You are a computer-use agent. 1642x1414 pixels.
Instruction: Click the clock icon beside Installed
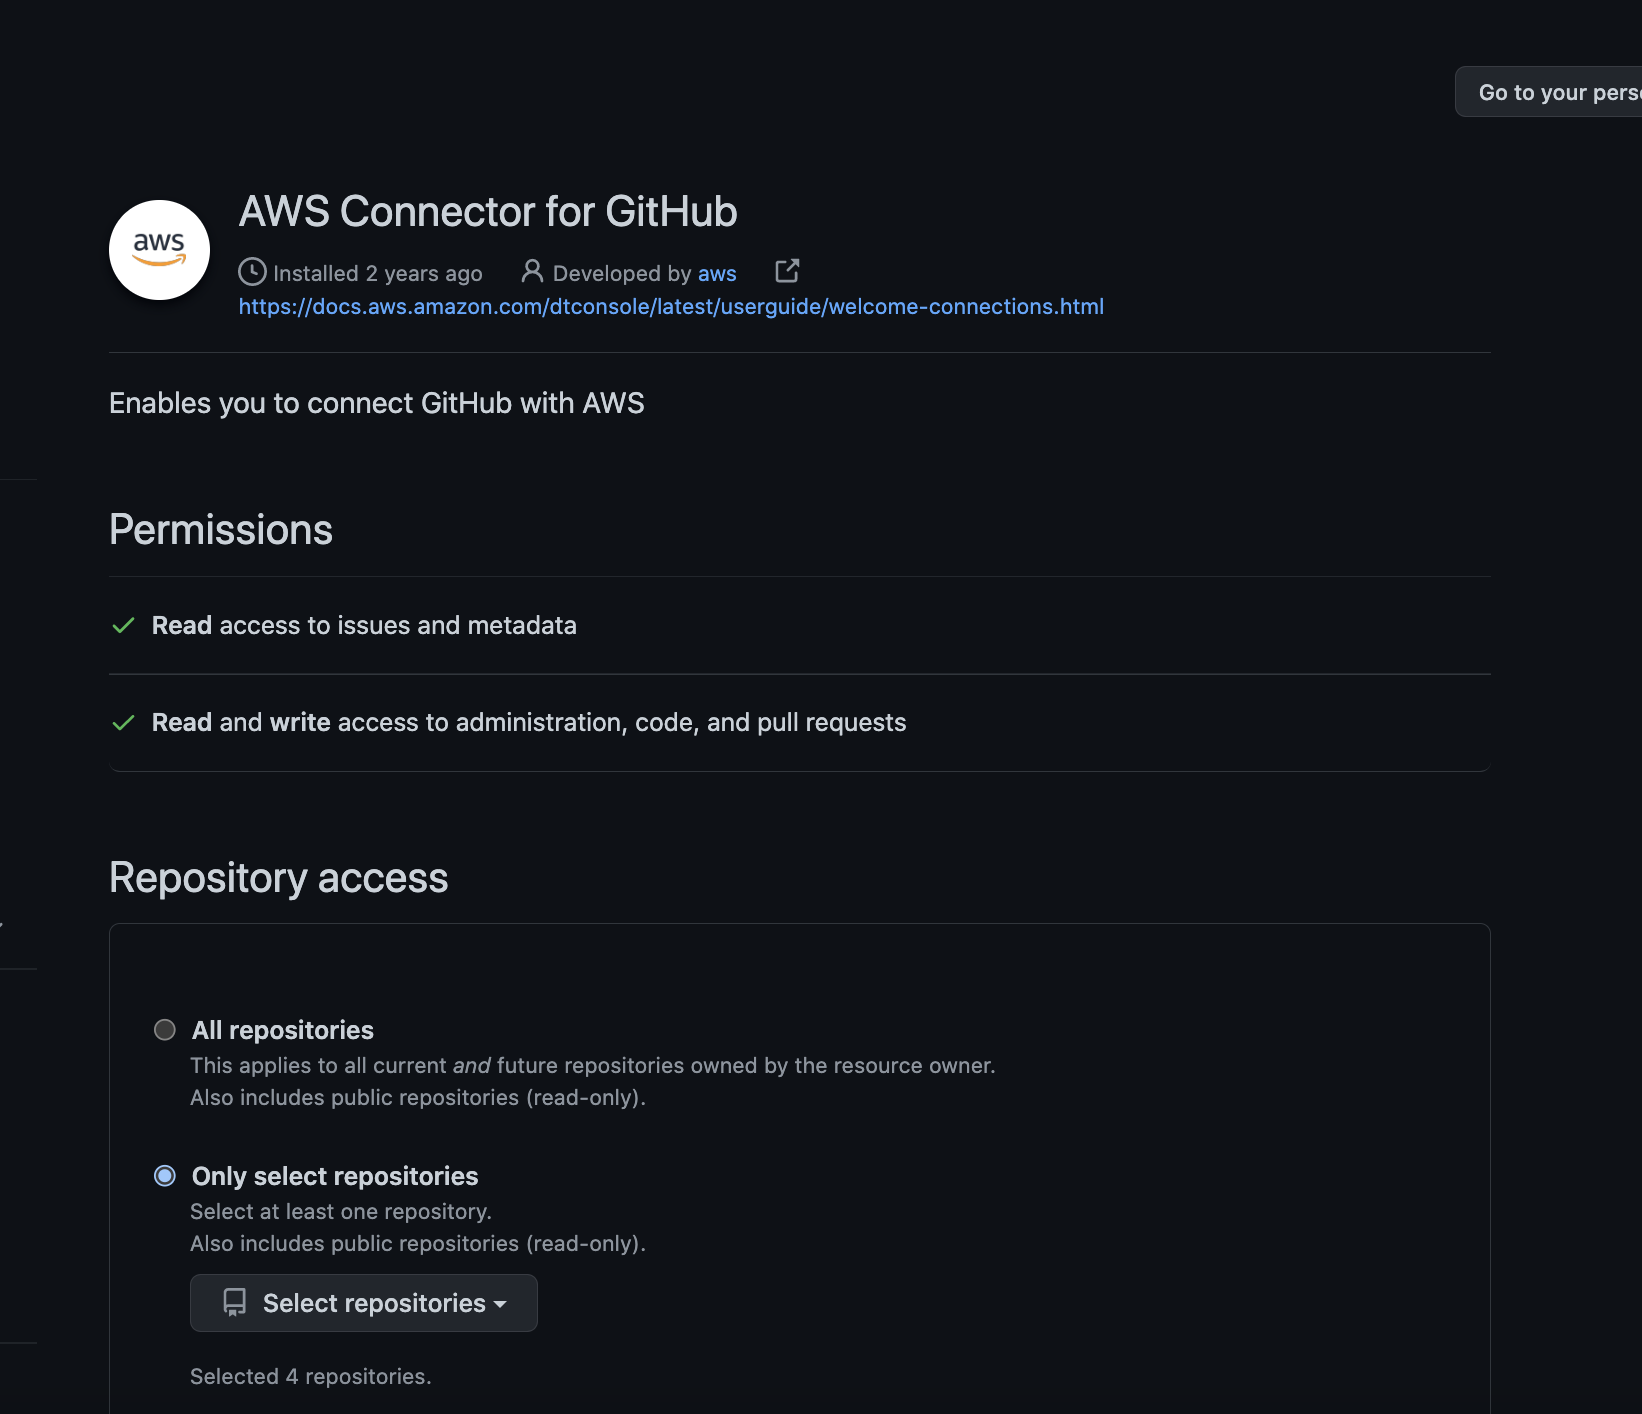[252, 272]
